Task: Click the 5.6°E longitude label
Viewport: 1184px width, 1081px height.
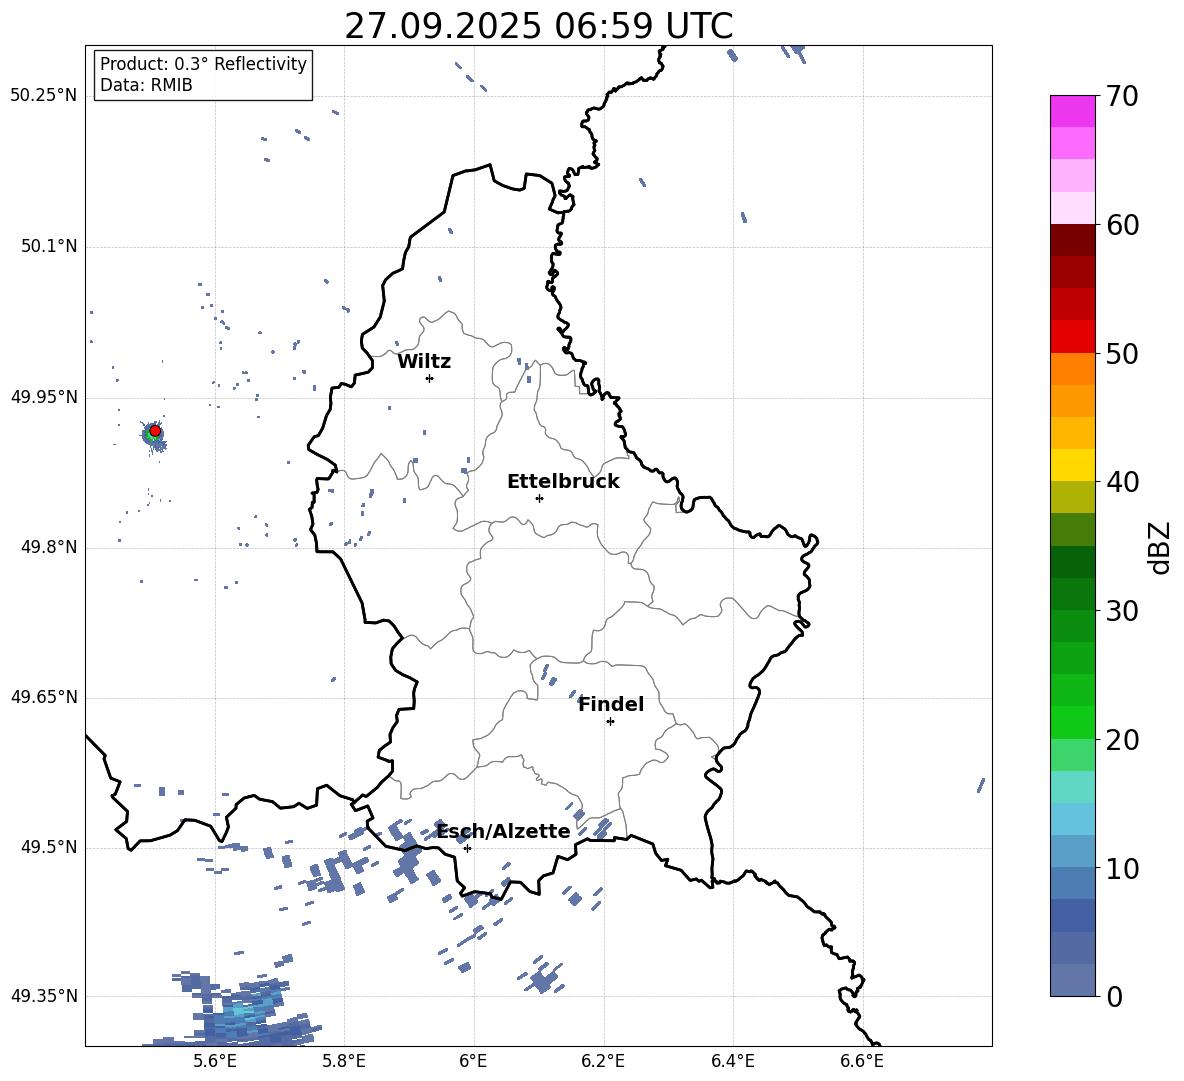Action: (x=215, y=1061)
